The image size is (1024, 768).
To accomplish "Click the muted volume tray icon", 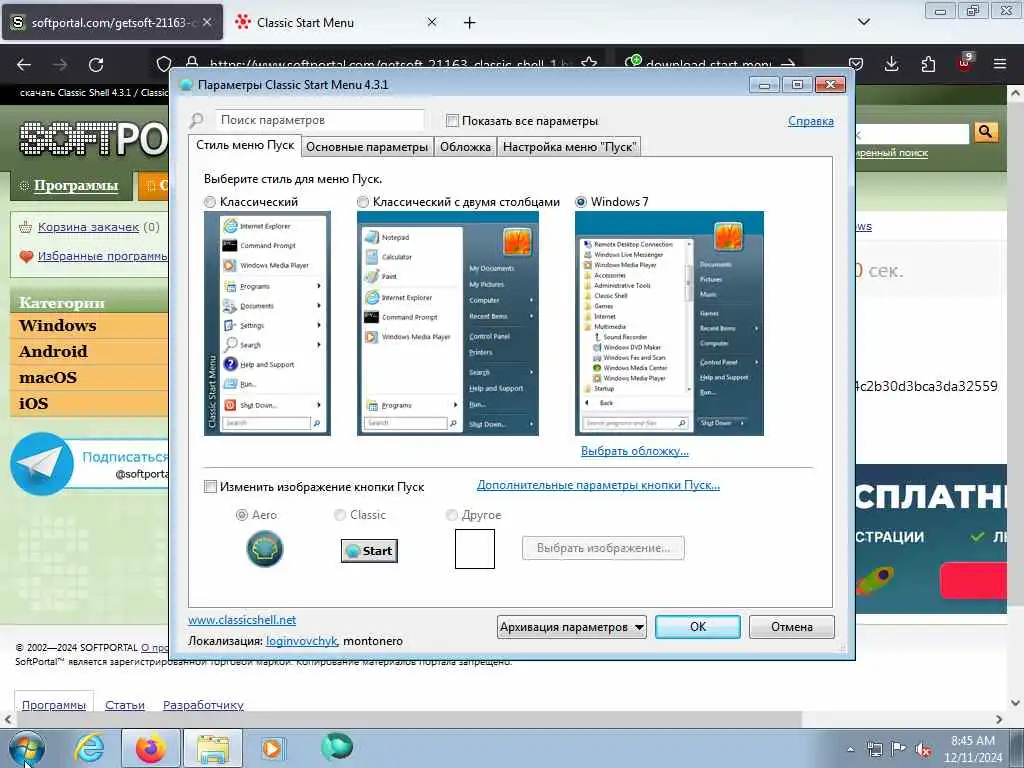I will point(923,750).
